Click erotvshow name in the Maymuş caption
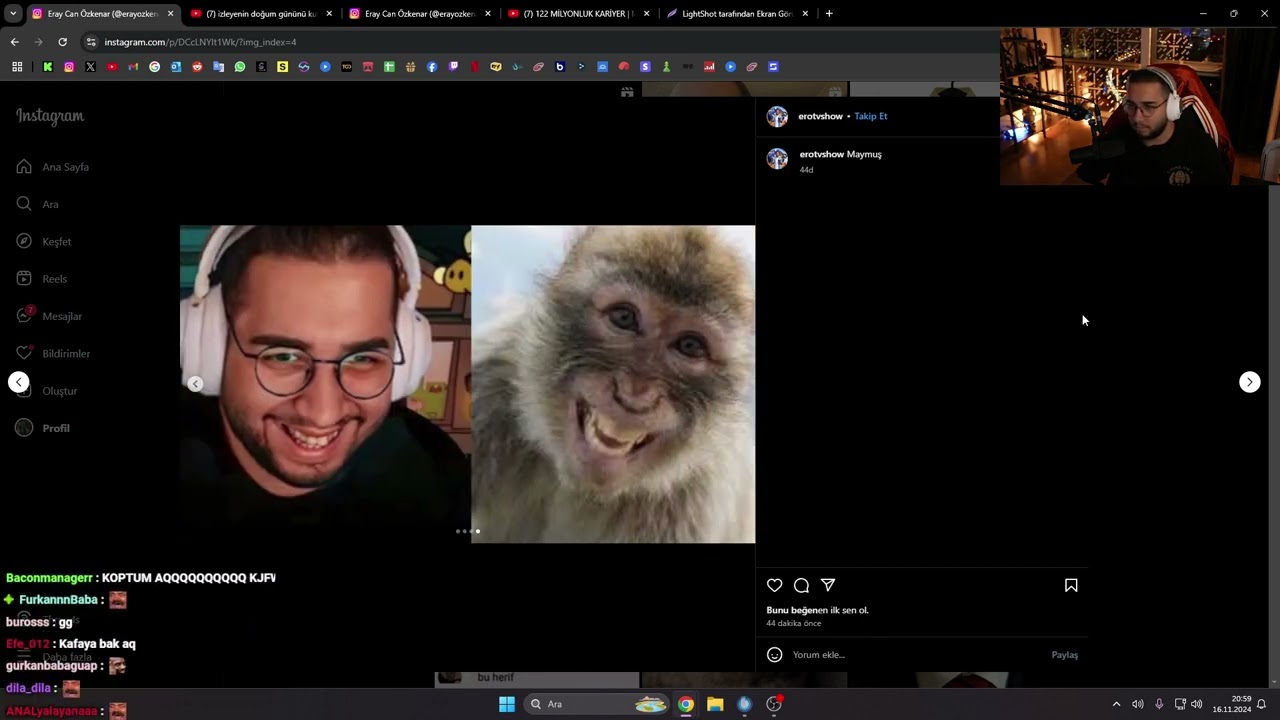Image resolution: width=1280 pixels, height=720 pixels. pyautogui.click(x=821, y=154)
